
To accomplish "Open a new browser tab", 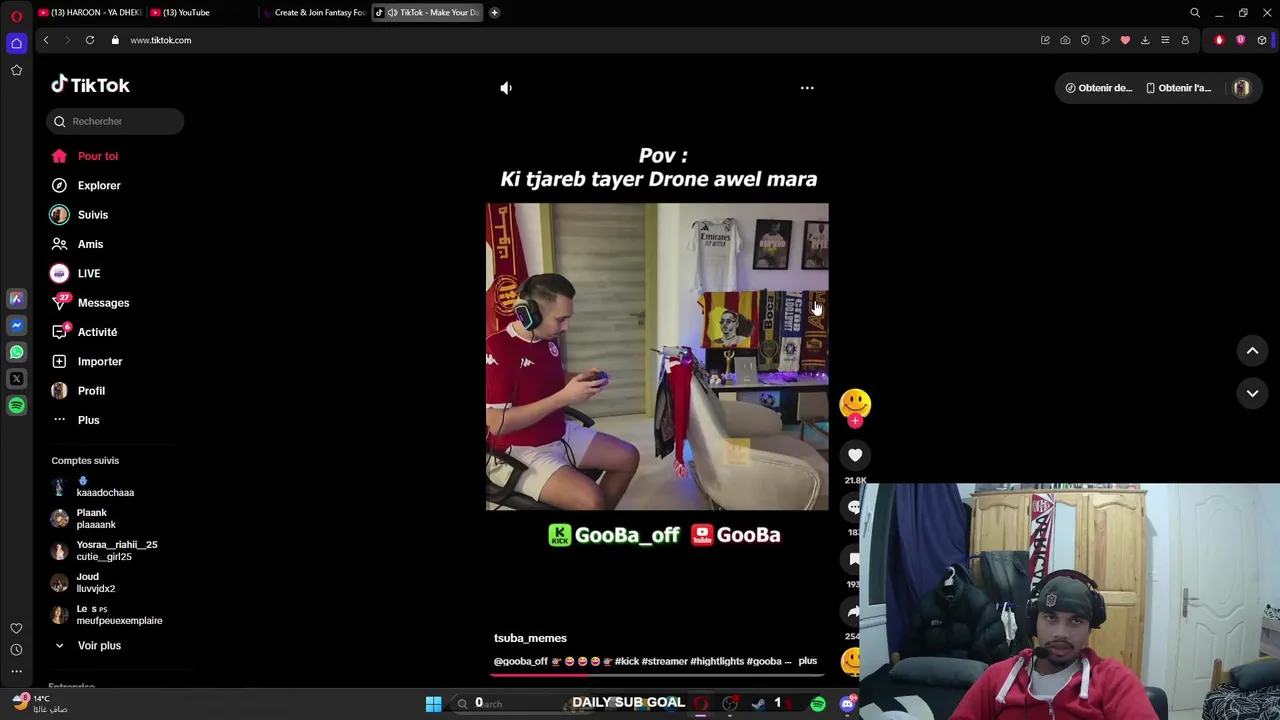I will pos(494,12).
